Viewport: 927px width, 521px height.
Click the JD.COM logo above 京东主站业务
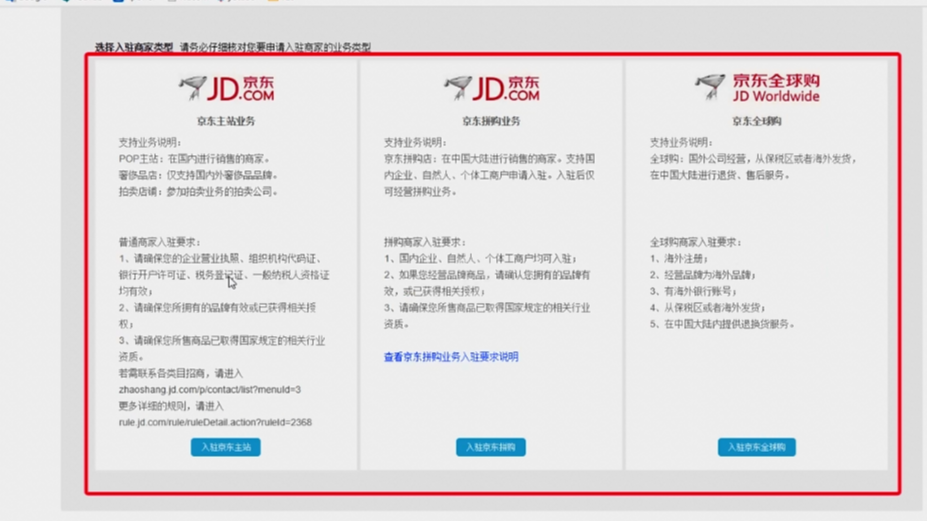[x=226, y=88]
